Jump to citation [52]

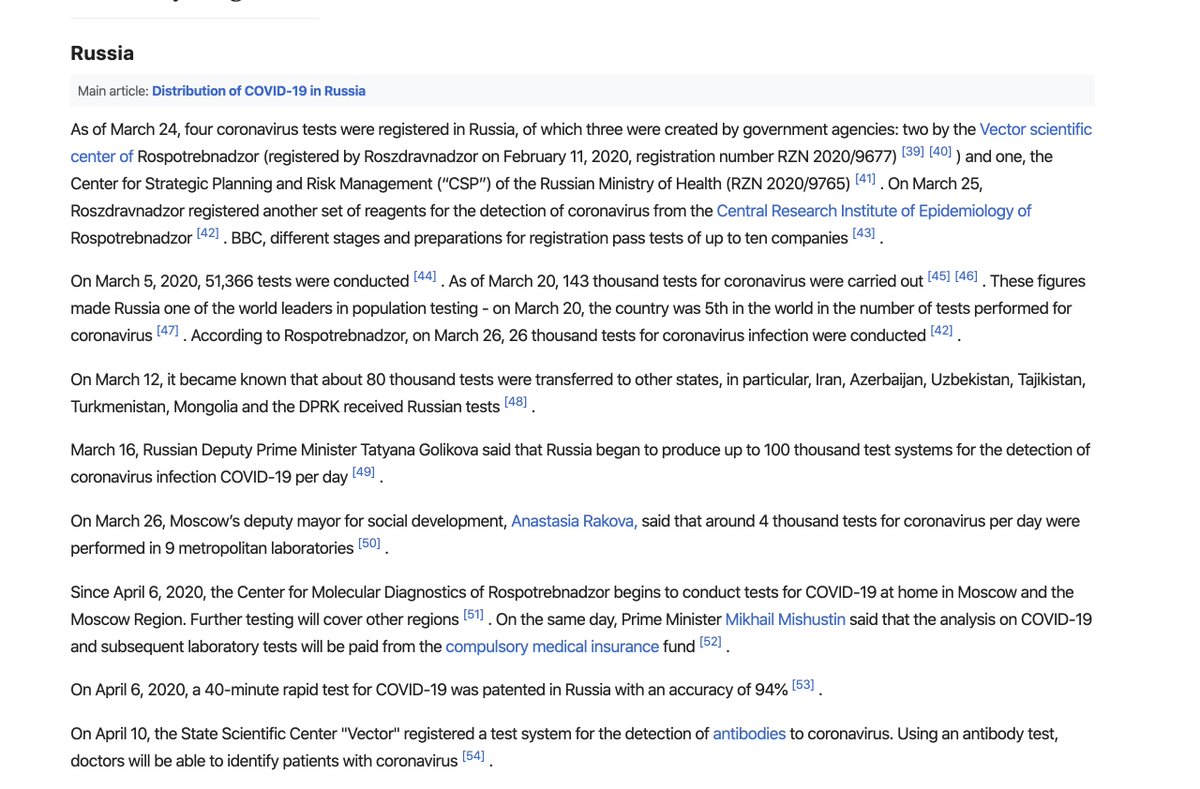pos(710,641)
